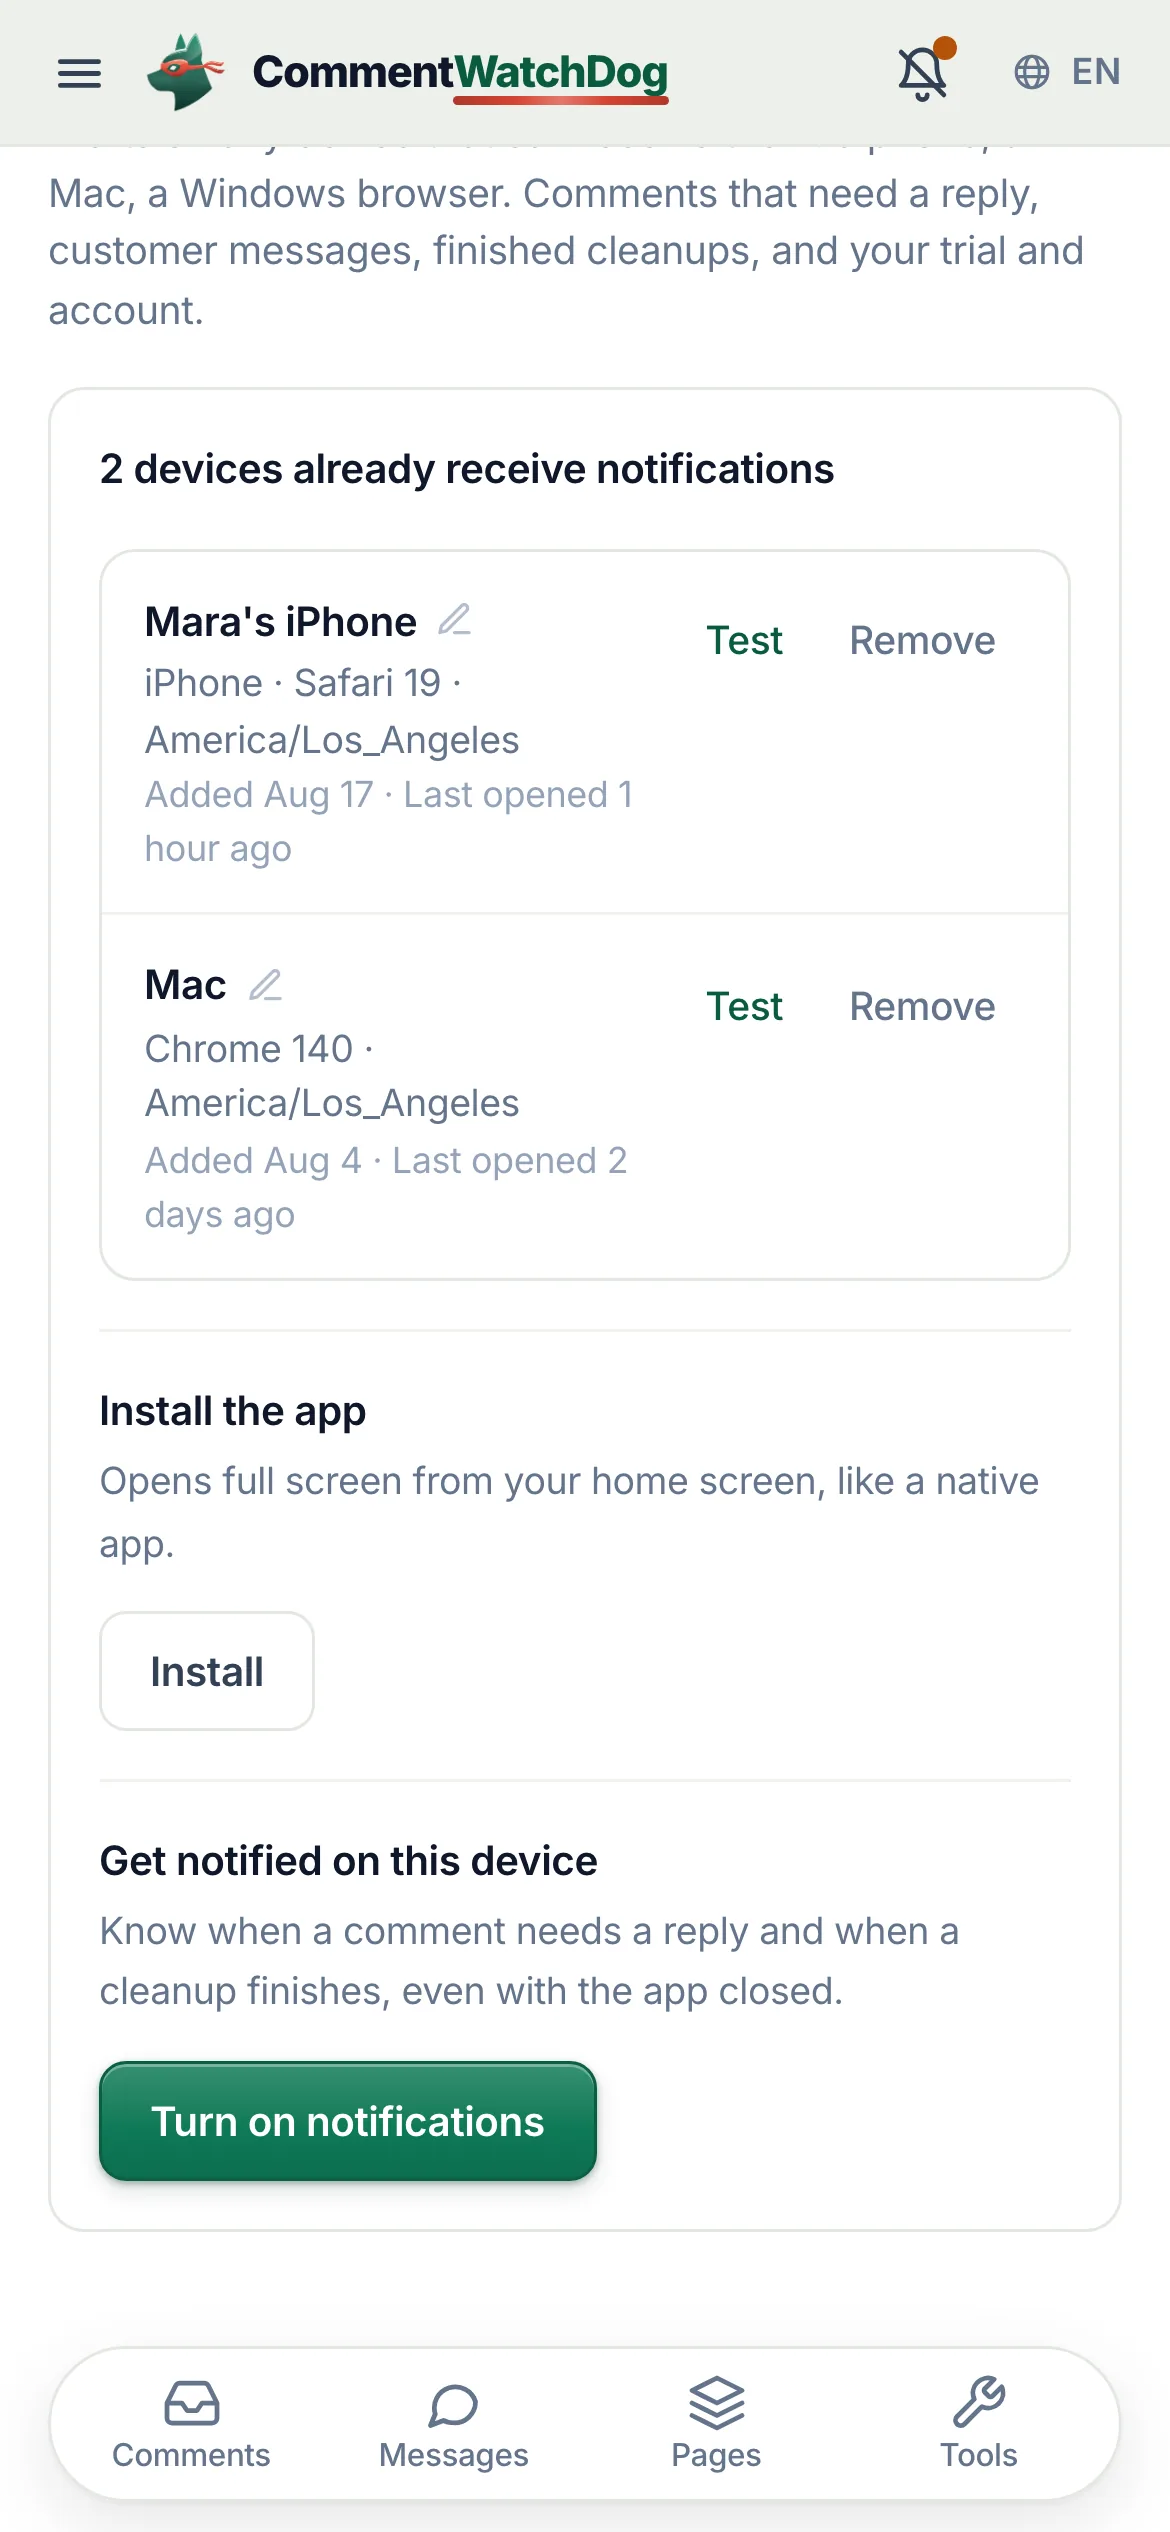
Task: Open the EN language selector
Action: (x=1095, y=72)
